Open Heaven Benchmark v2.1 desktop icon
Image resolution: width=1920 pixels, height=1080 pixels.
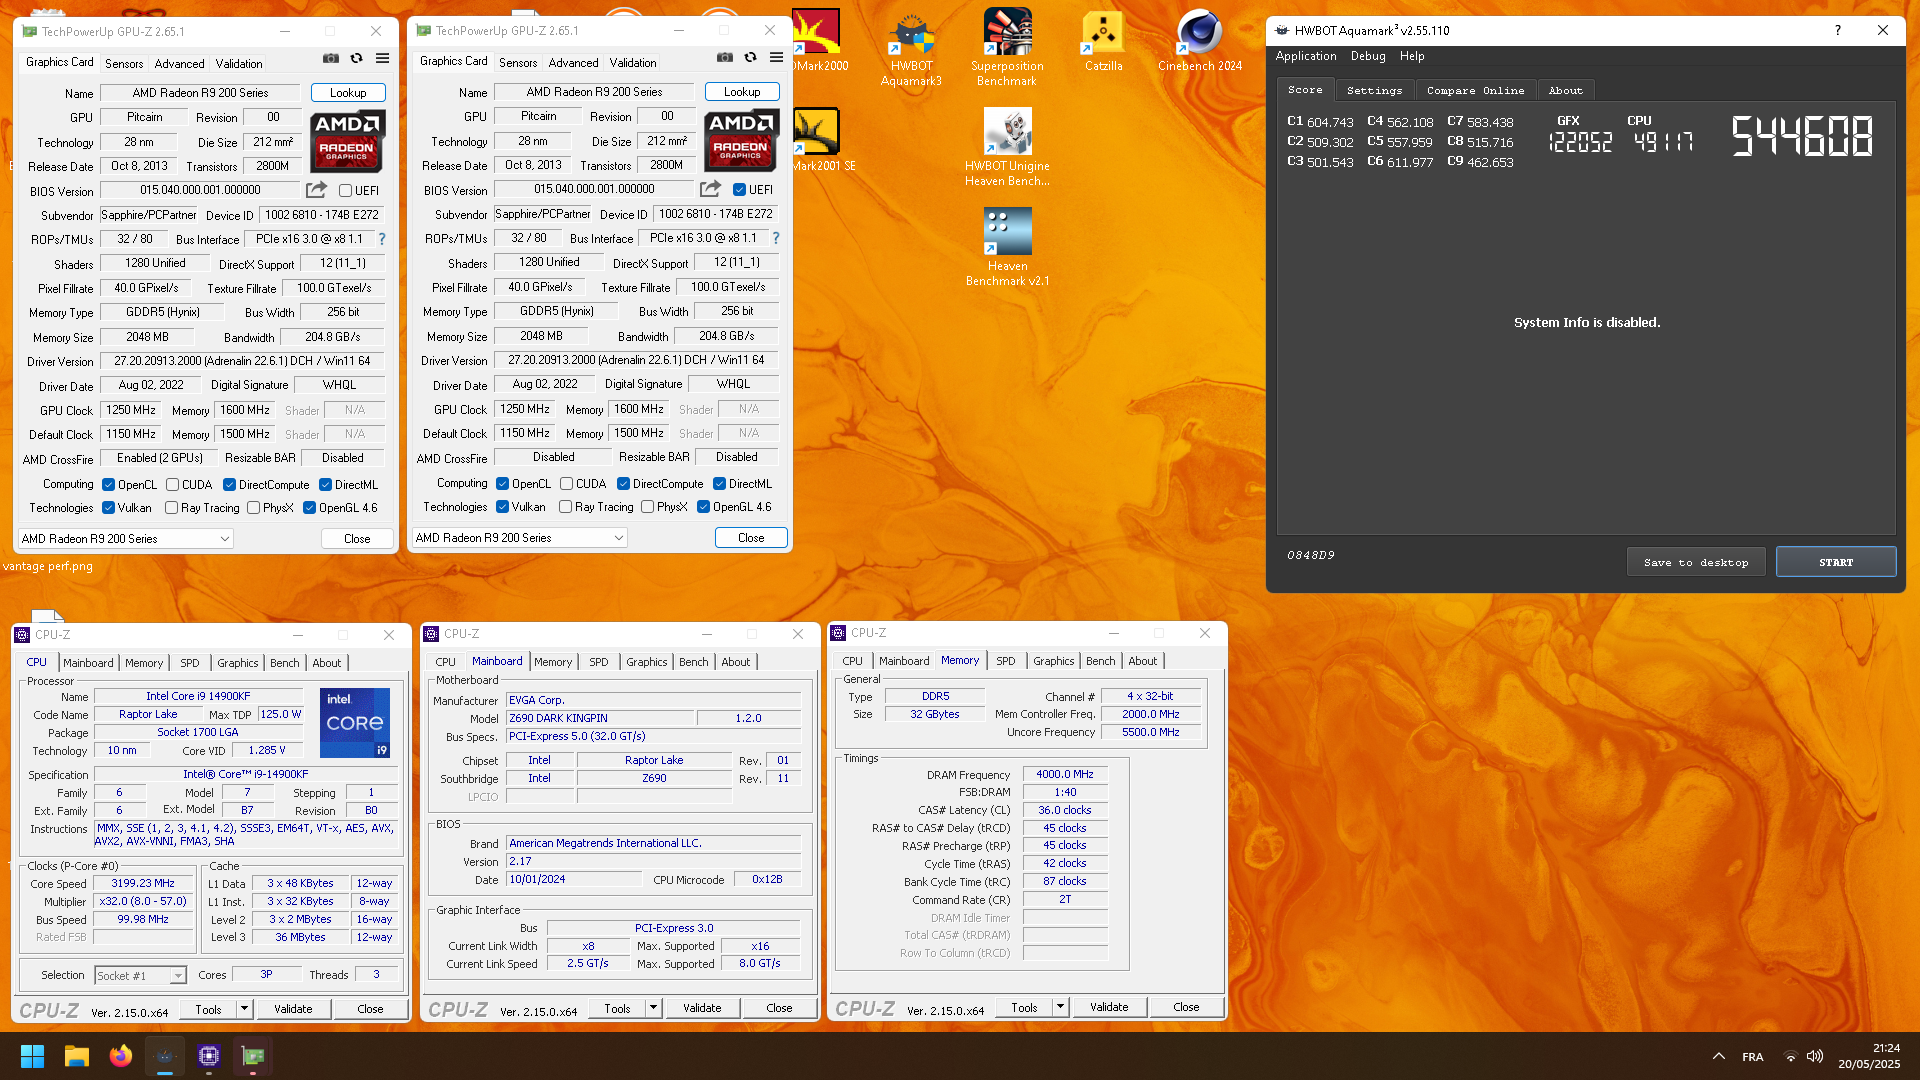[x=1007, y=248]
